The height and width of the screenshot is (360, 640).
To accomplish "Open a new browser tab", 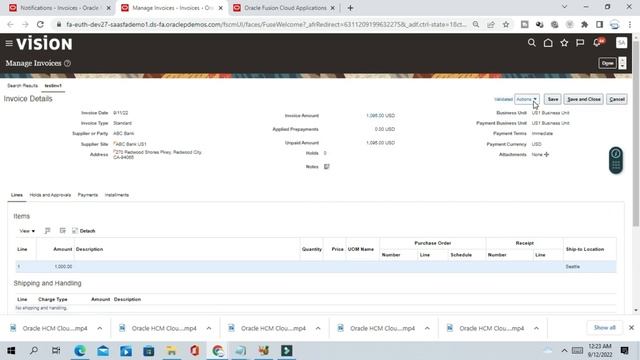I will tap(350, 8).
